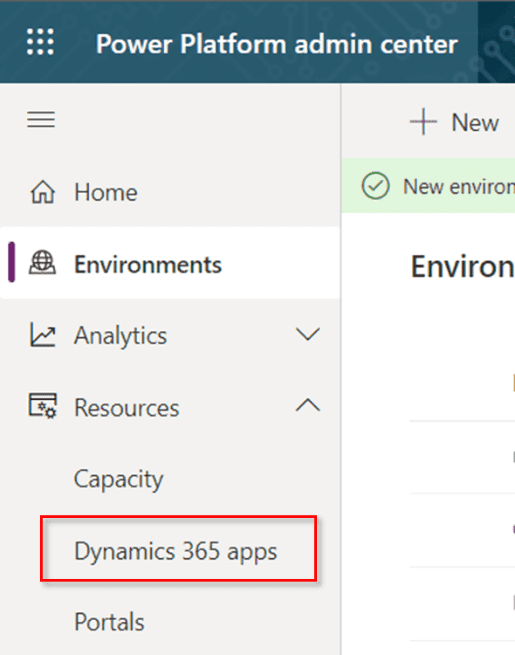Click the plus icon beside New
Screen dimensions: 515x655
(x=423, y=122)
